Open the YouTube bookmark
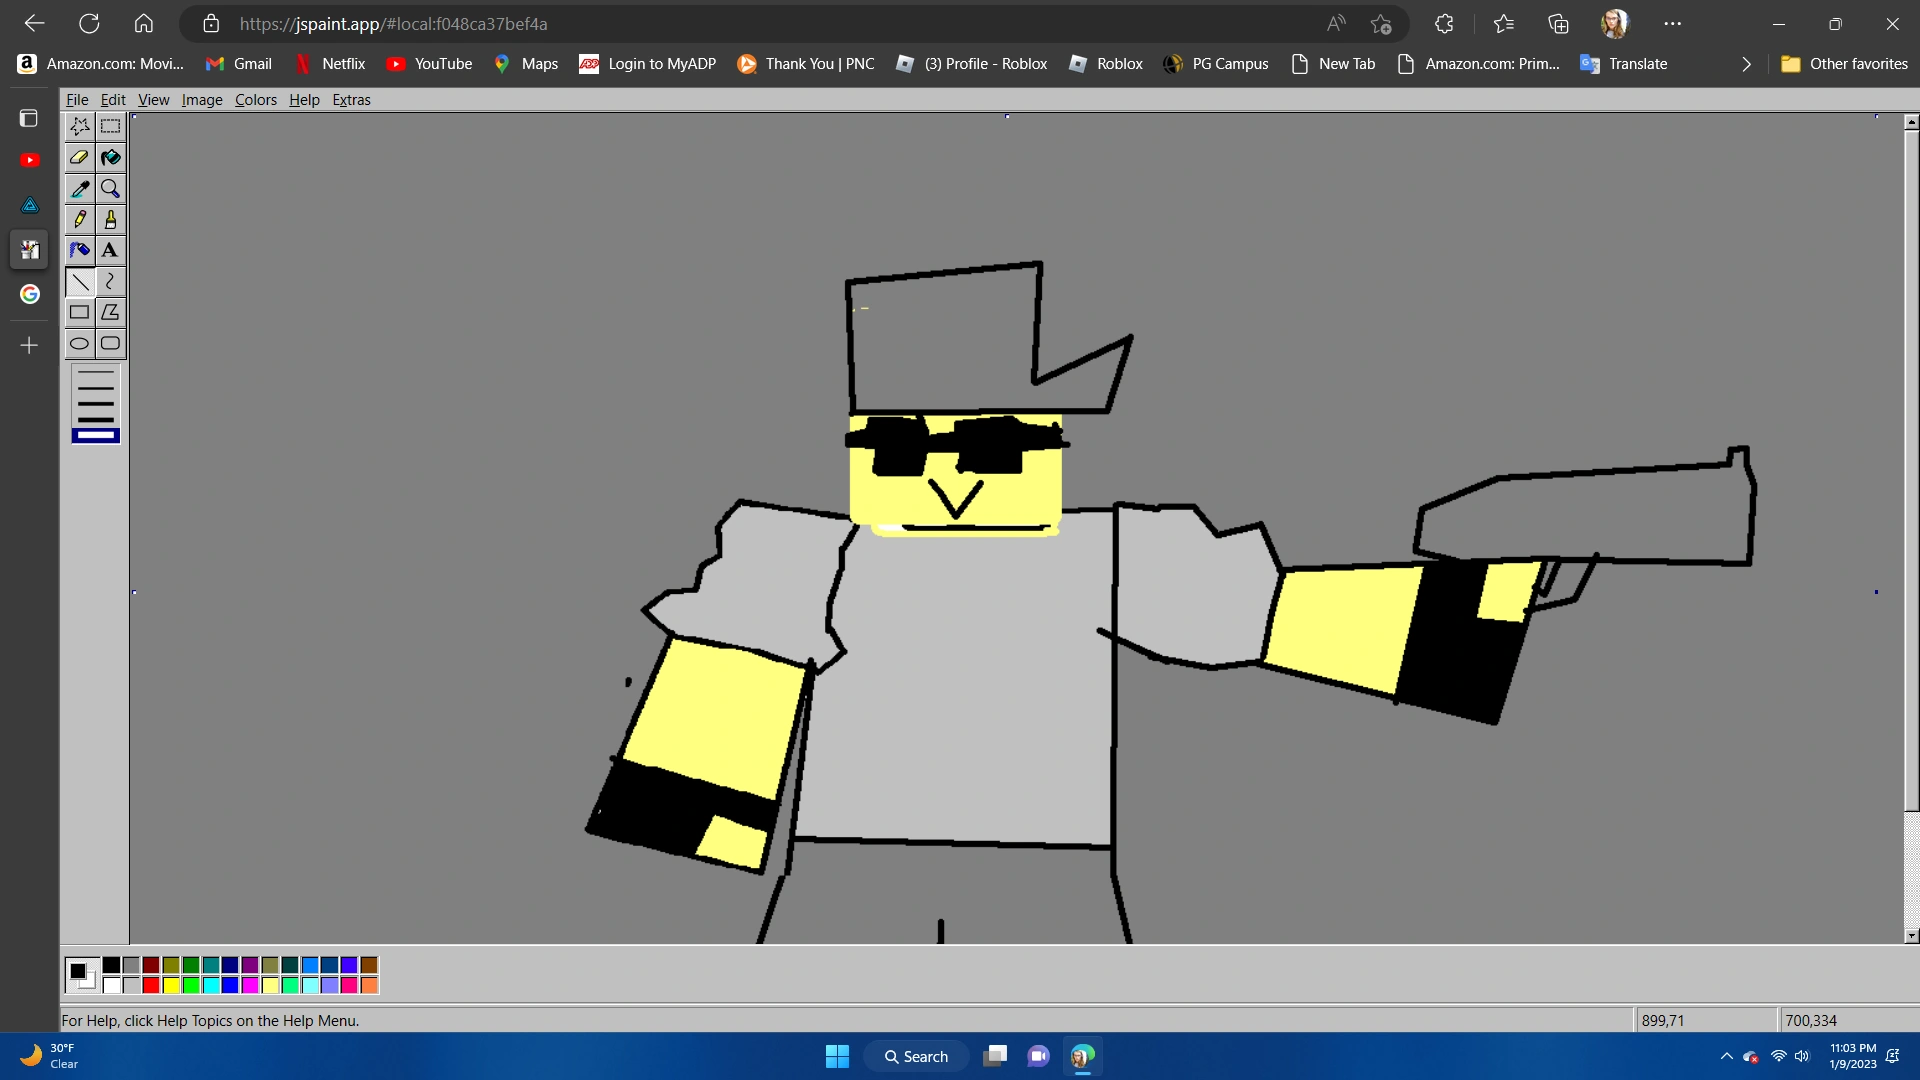Image resolution: width=1920 pixels, height=1080 pixels. tap(429, 64)
